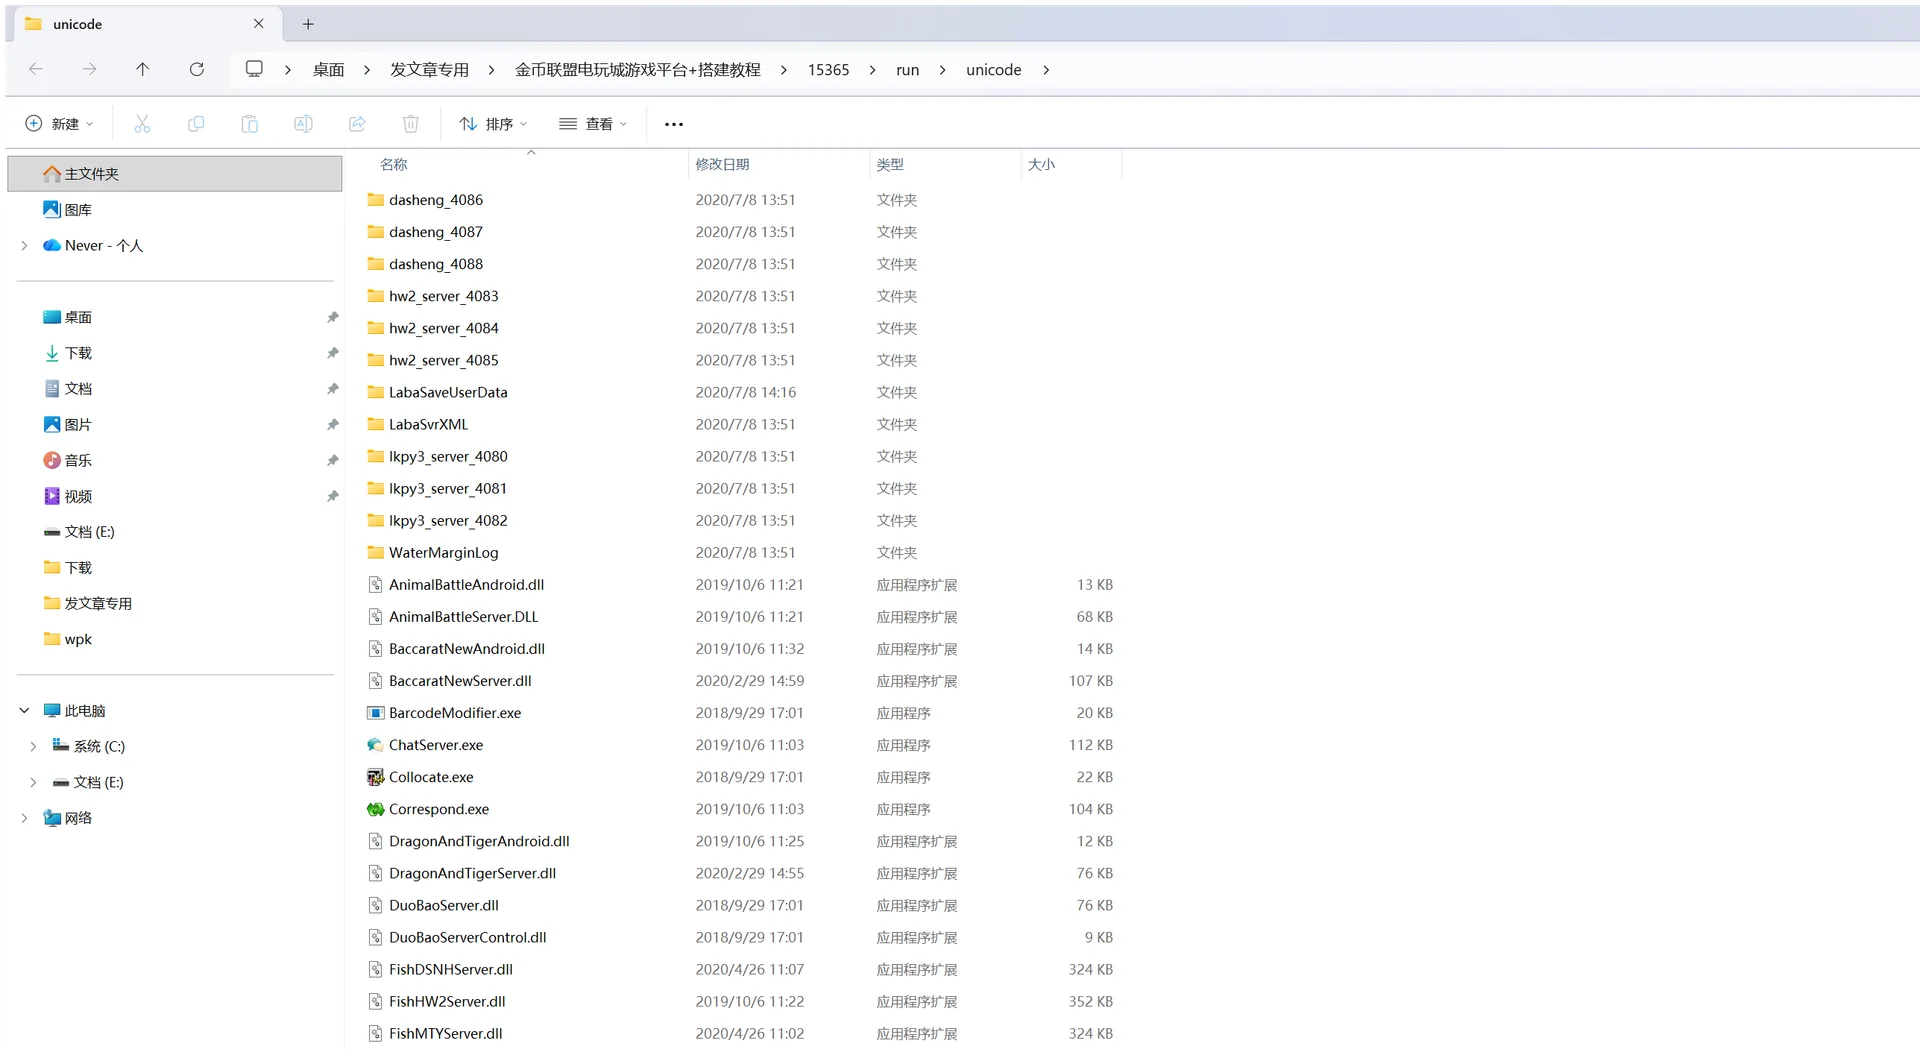
Task: Click the Delete trash icon
Action: point(411,124)
